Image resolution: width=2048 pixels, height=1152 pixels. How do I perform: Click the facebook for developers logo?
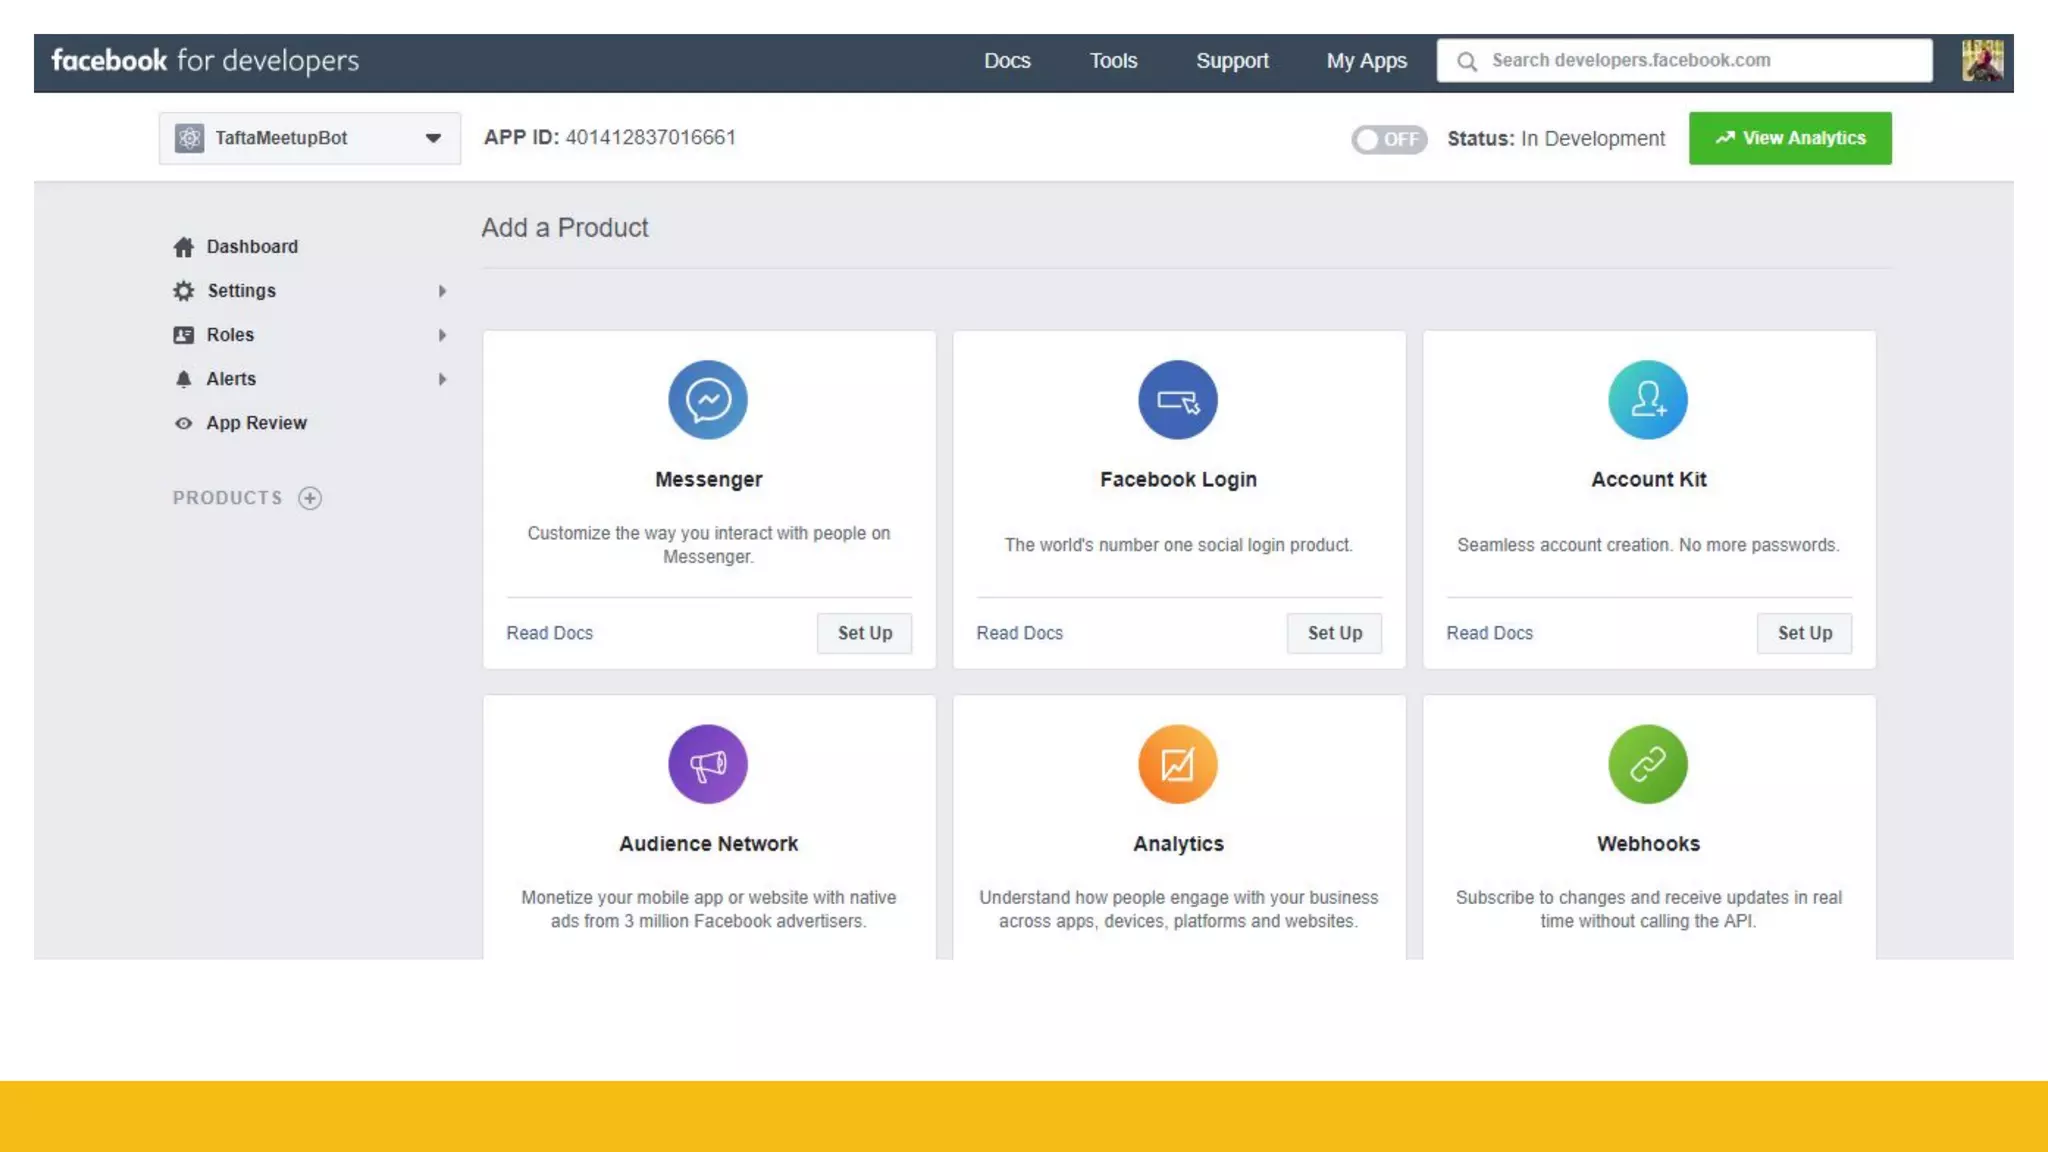coord(205,61)
